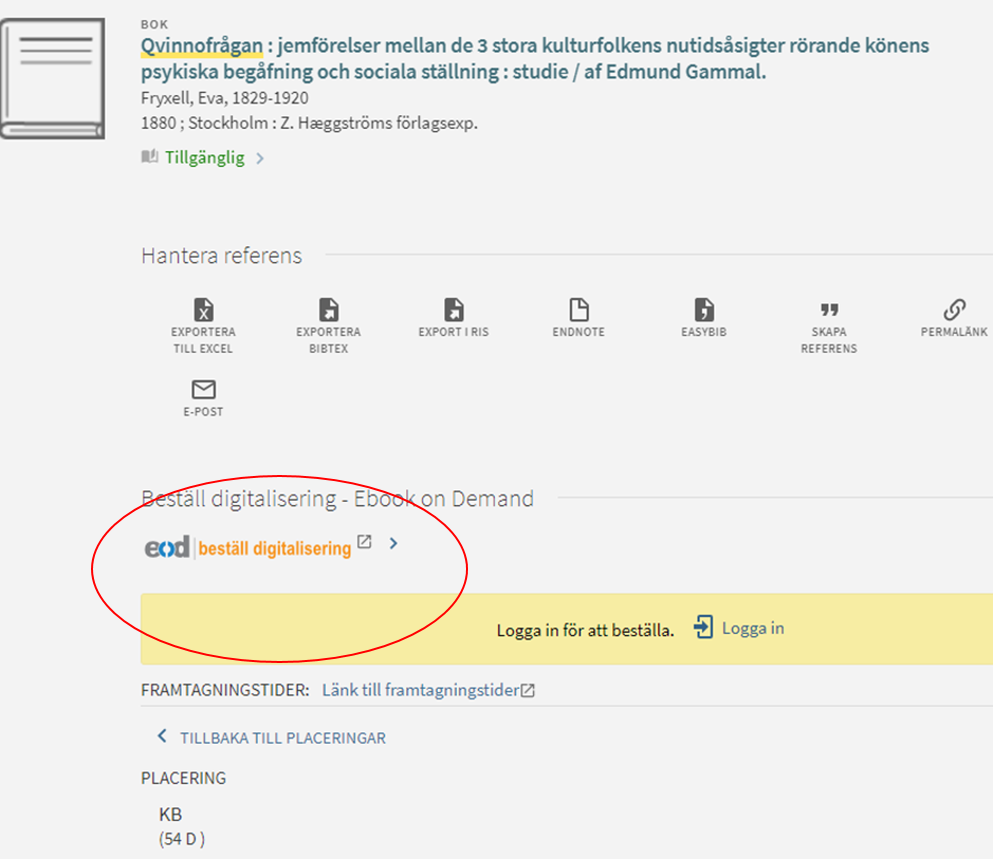
Task: Click external-link icon after beställ digitalisering
Action: [x=364, y=542]
